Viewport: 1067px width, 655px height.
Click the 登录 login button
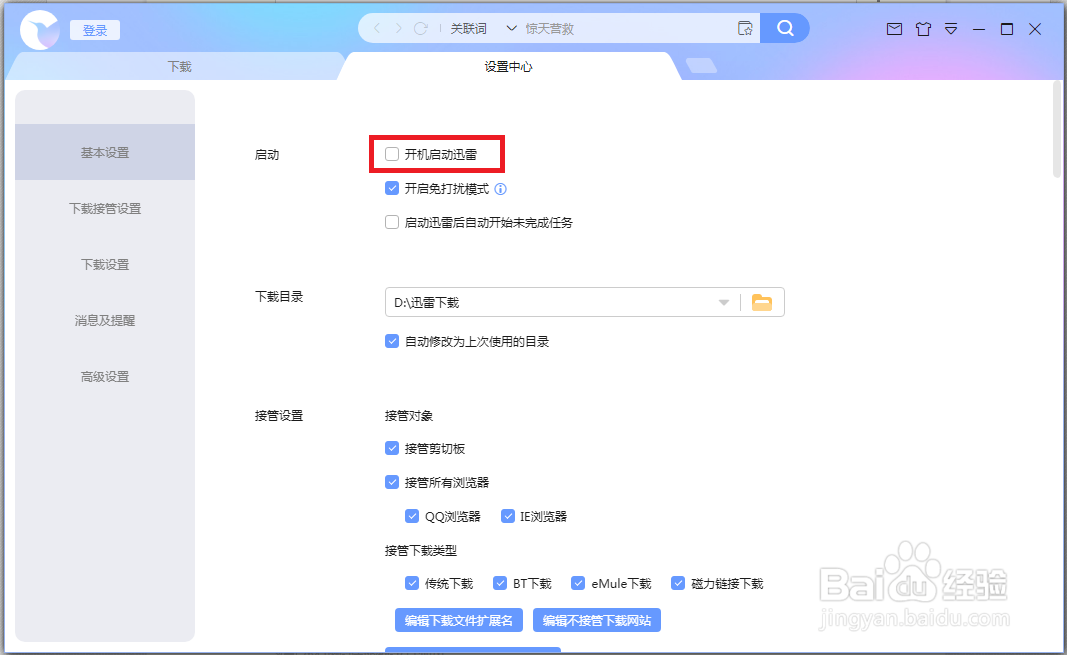95,30
